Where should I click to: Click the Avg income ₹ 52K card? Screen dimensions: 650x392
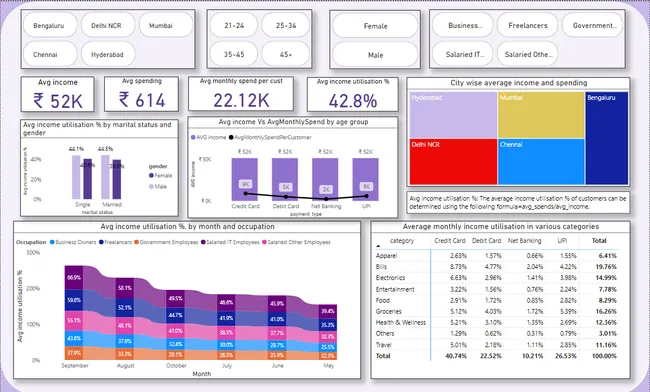click(x=58, y=94)
